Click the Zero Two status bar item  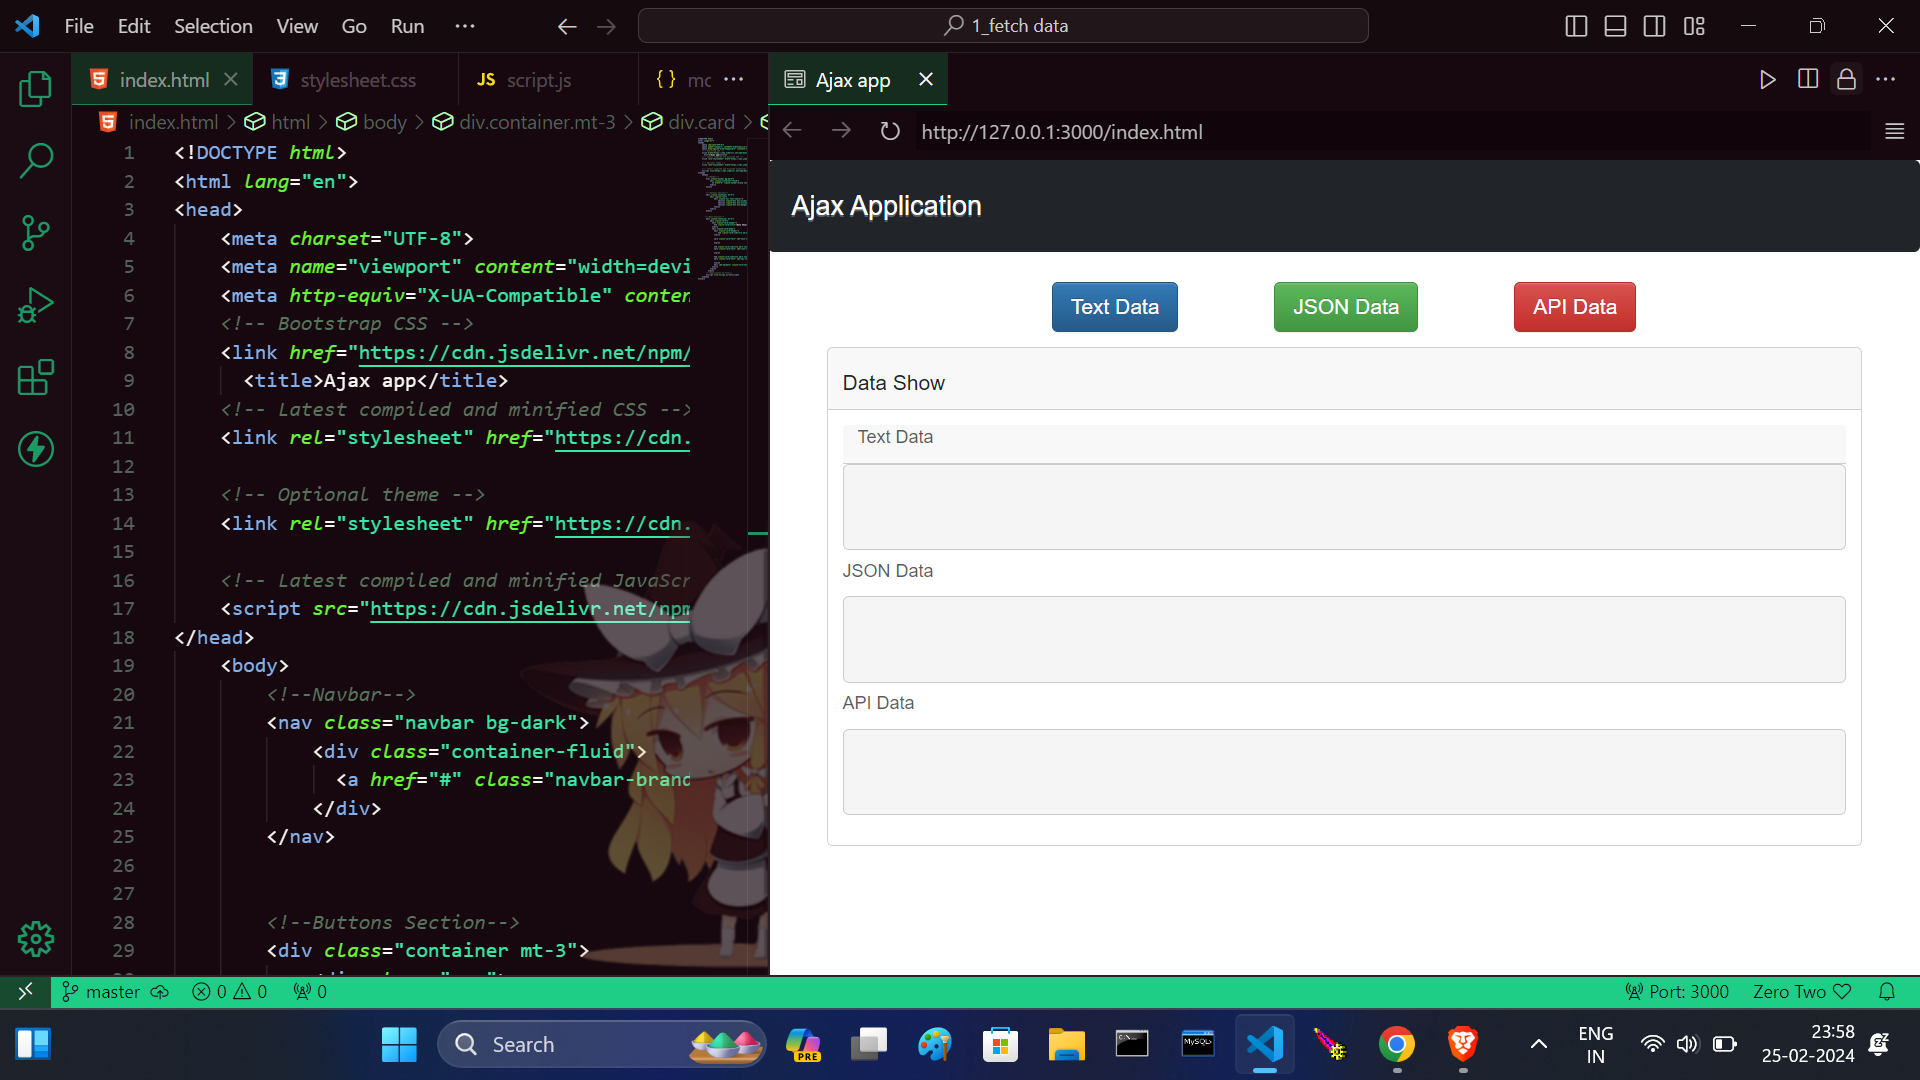coord(1802,991)
